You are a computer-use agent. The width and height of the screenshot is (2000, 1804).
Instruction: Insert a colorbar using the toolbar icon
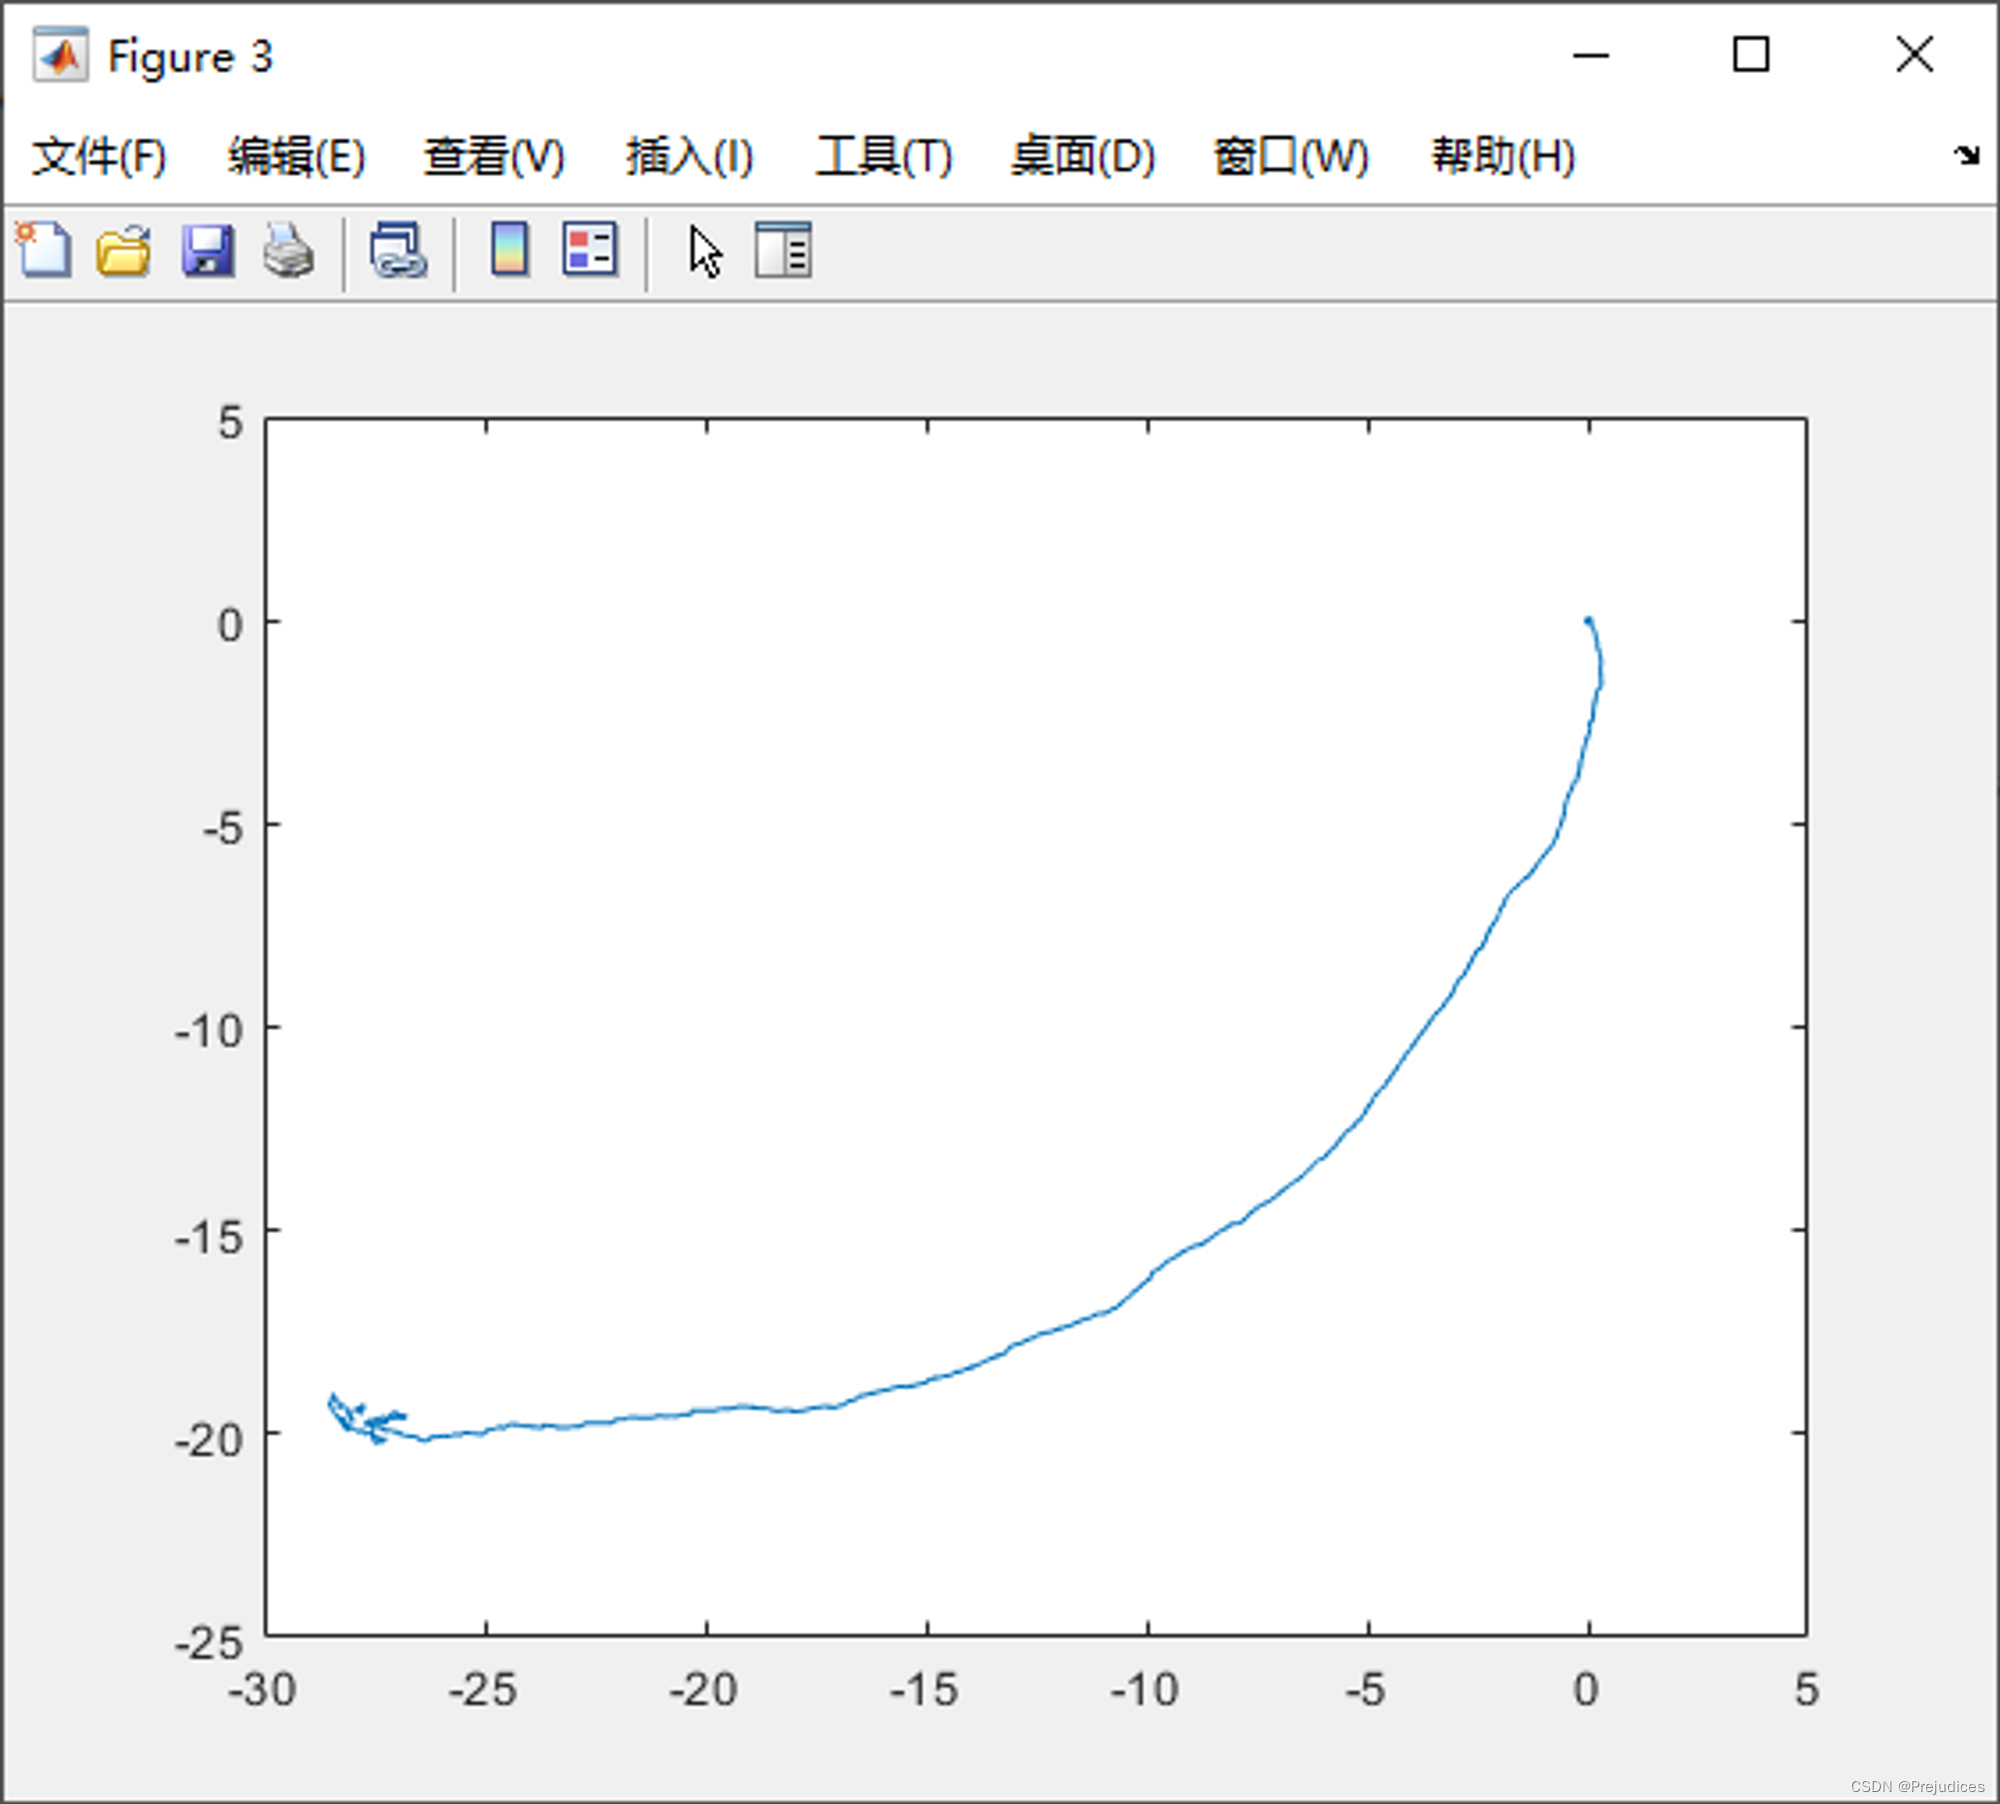pyautogui.click(x=510, y=249)
